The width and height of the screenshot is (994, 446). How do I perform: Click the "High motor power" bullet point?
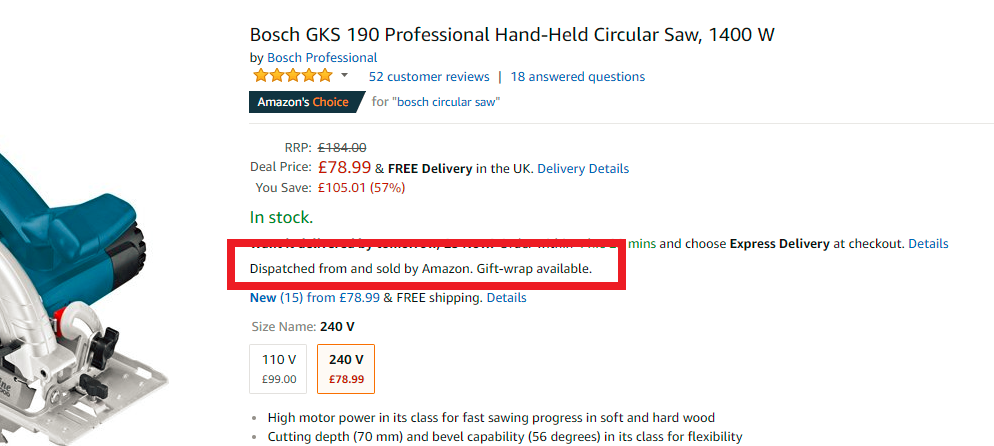pyautogui.click(x=491, y=417)
